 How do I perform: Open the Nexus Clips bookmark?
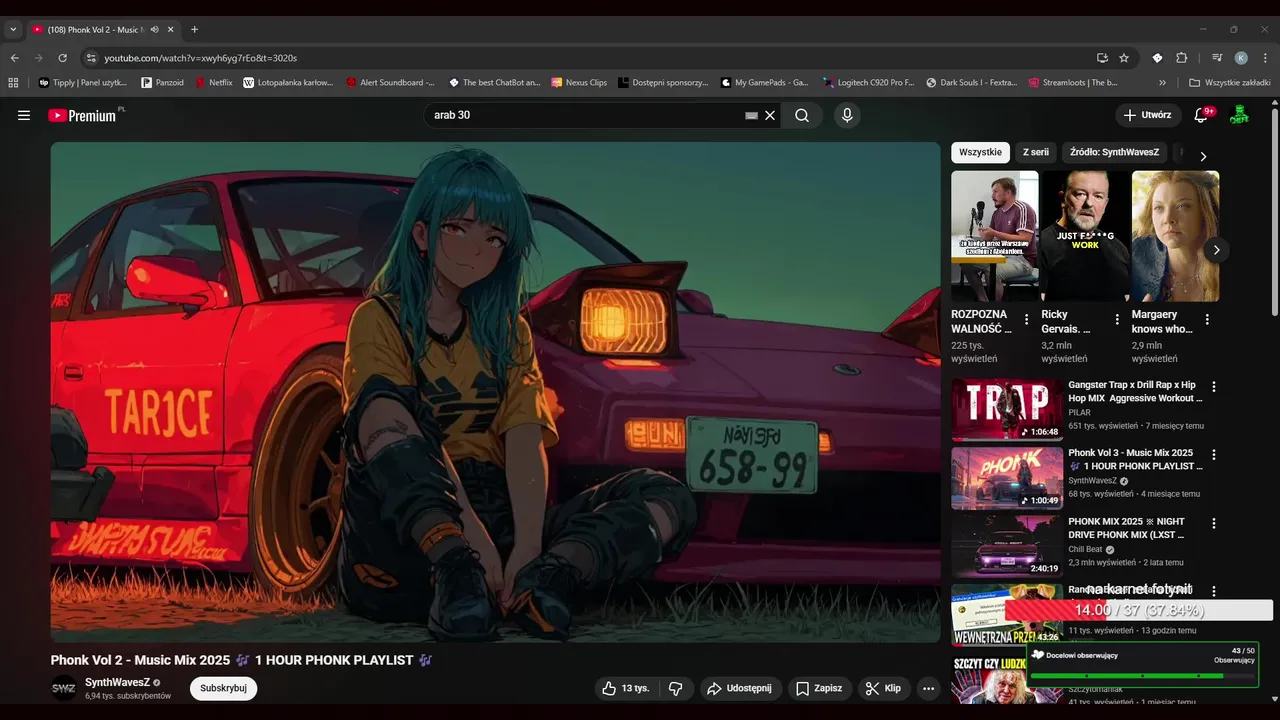pos(579,83)
